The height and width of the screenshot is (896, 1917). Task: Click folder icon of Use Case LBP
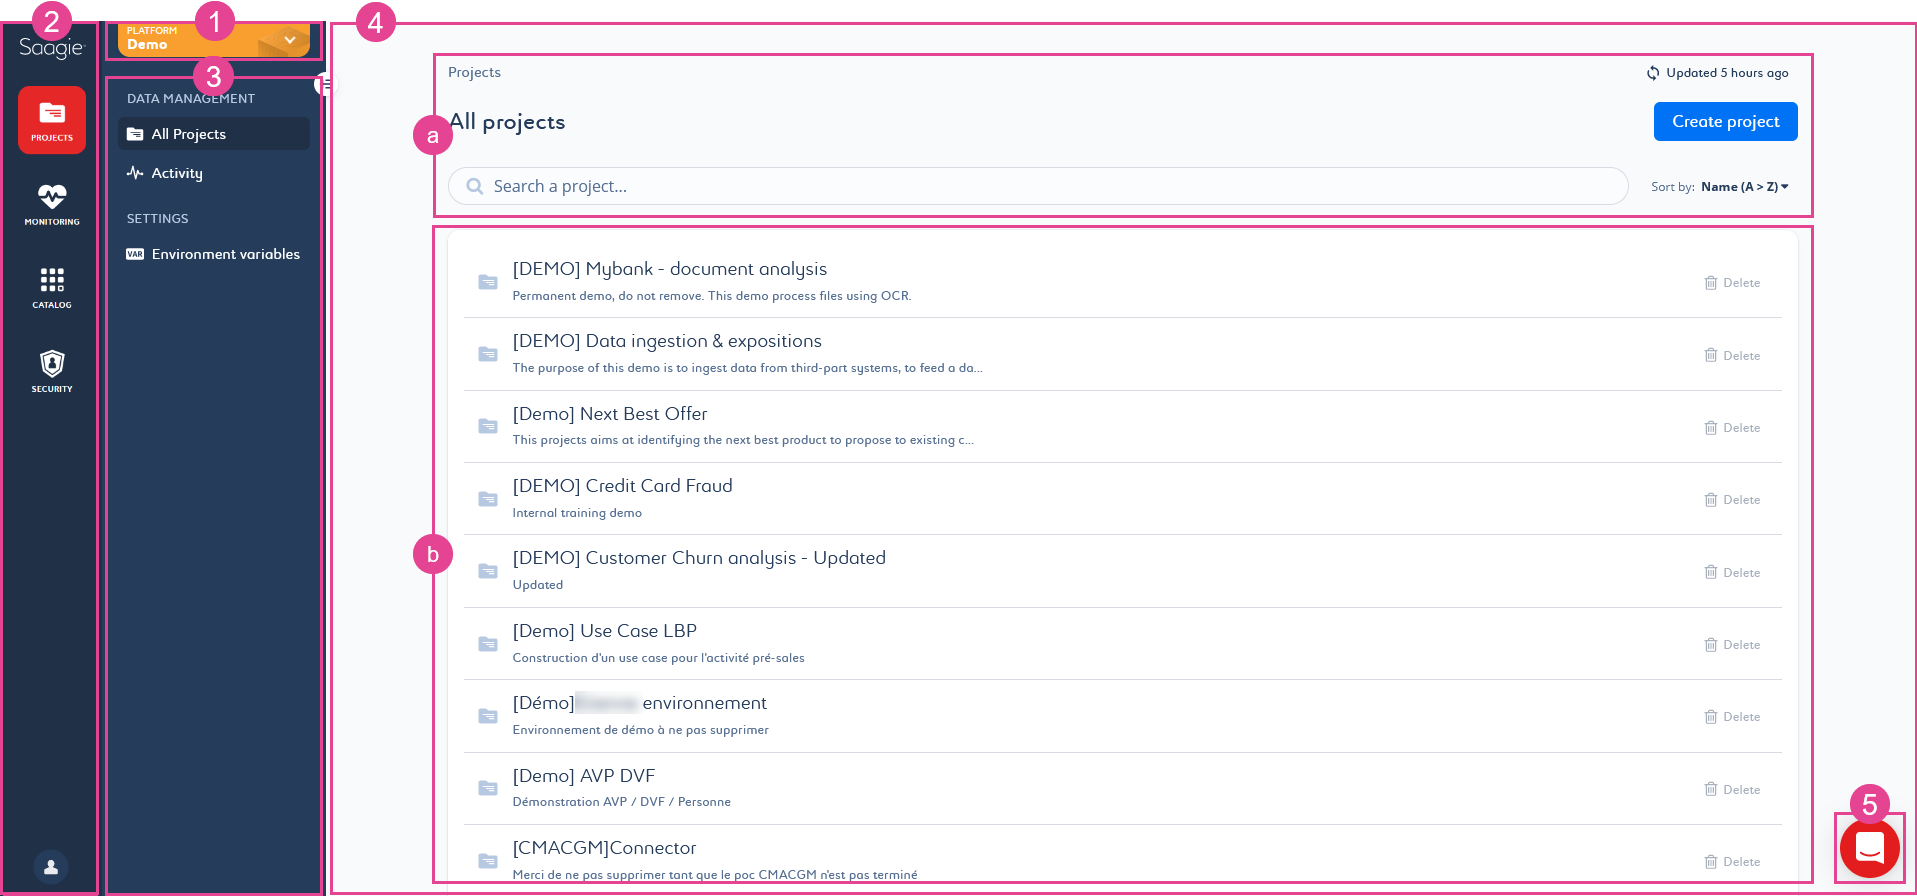click(x=488, y=644)
